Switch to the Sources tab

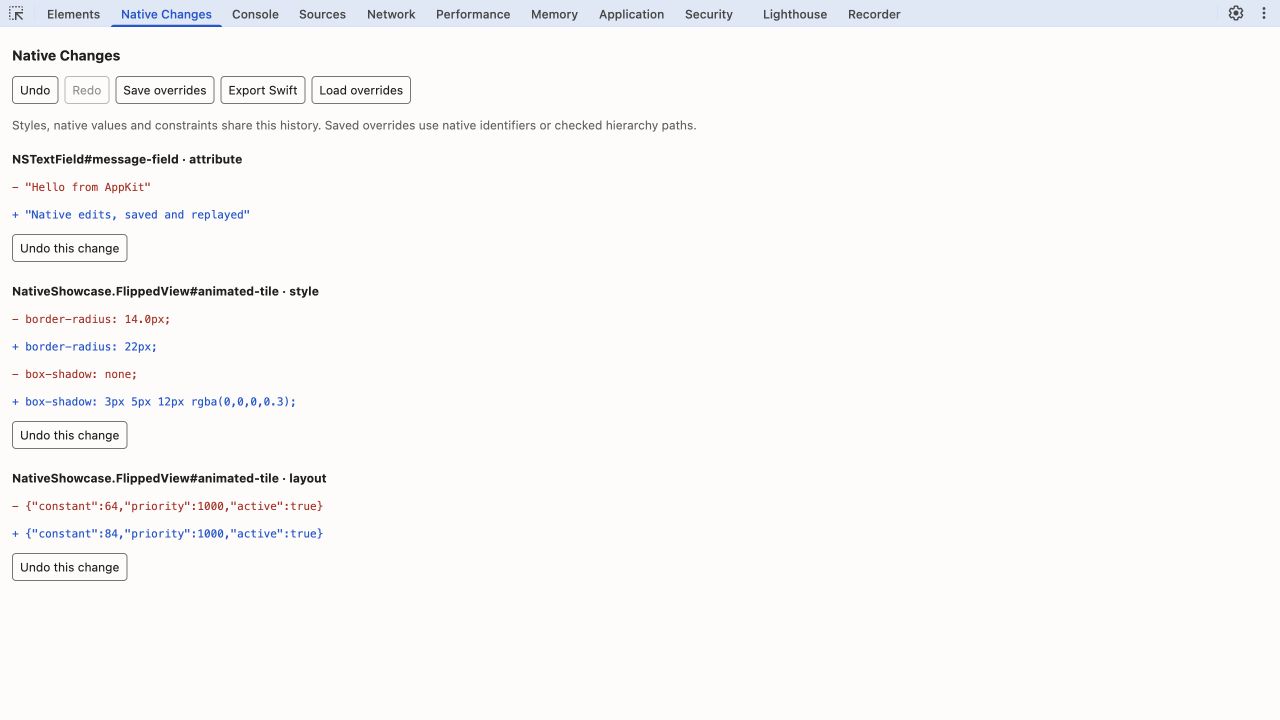pyautogui.click(x=322, y=14)
